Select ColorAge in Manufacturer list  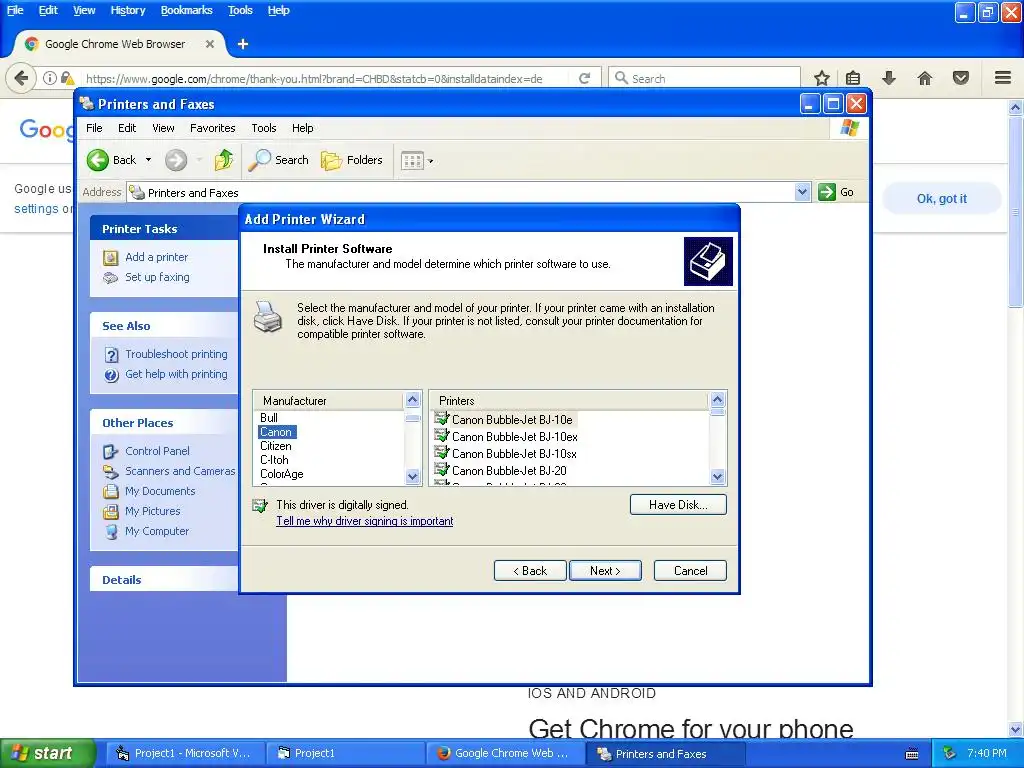point(281,474)
